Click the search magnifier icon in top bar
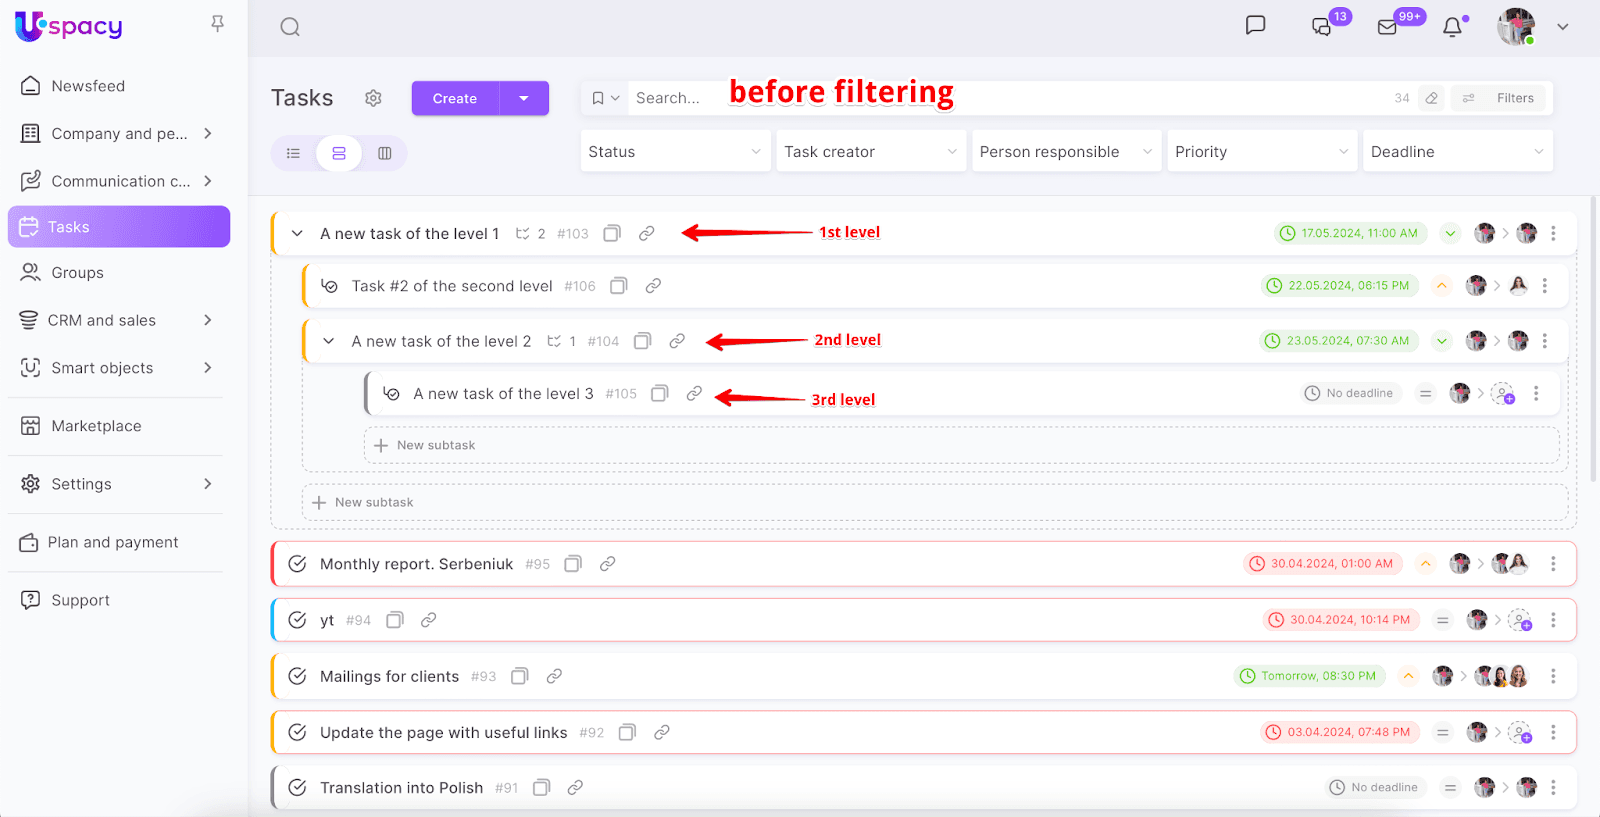 [290, 27]
